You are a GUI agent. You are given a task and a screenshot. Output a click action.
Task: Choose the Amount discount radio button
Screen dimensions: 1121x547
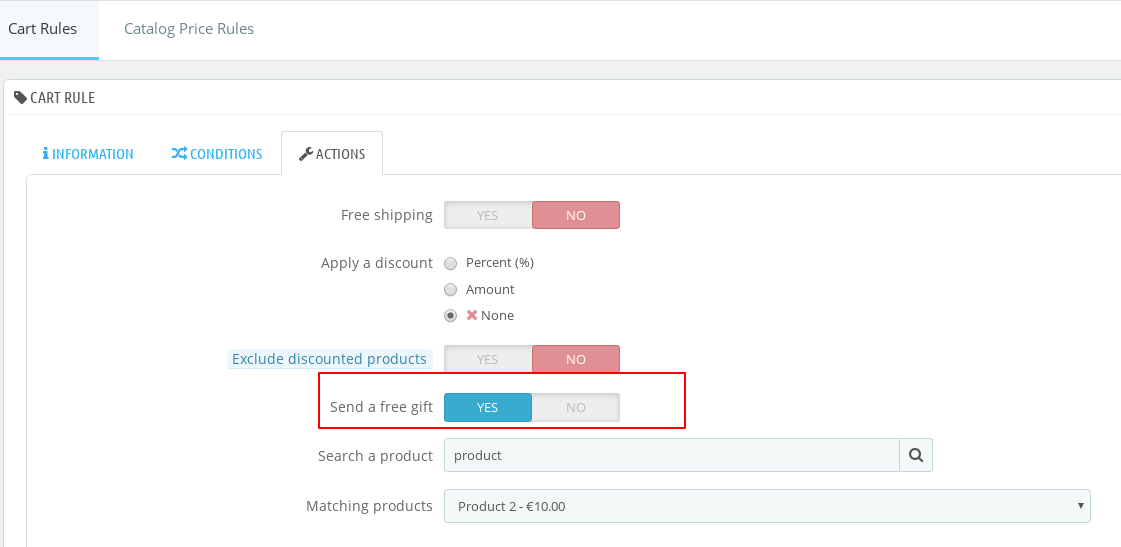pos(451,289)
